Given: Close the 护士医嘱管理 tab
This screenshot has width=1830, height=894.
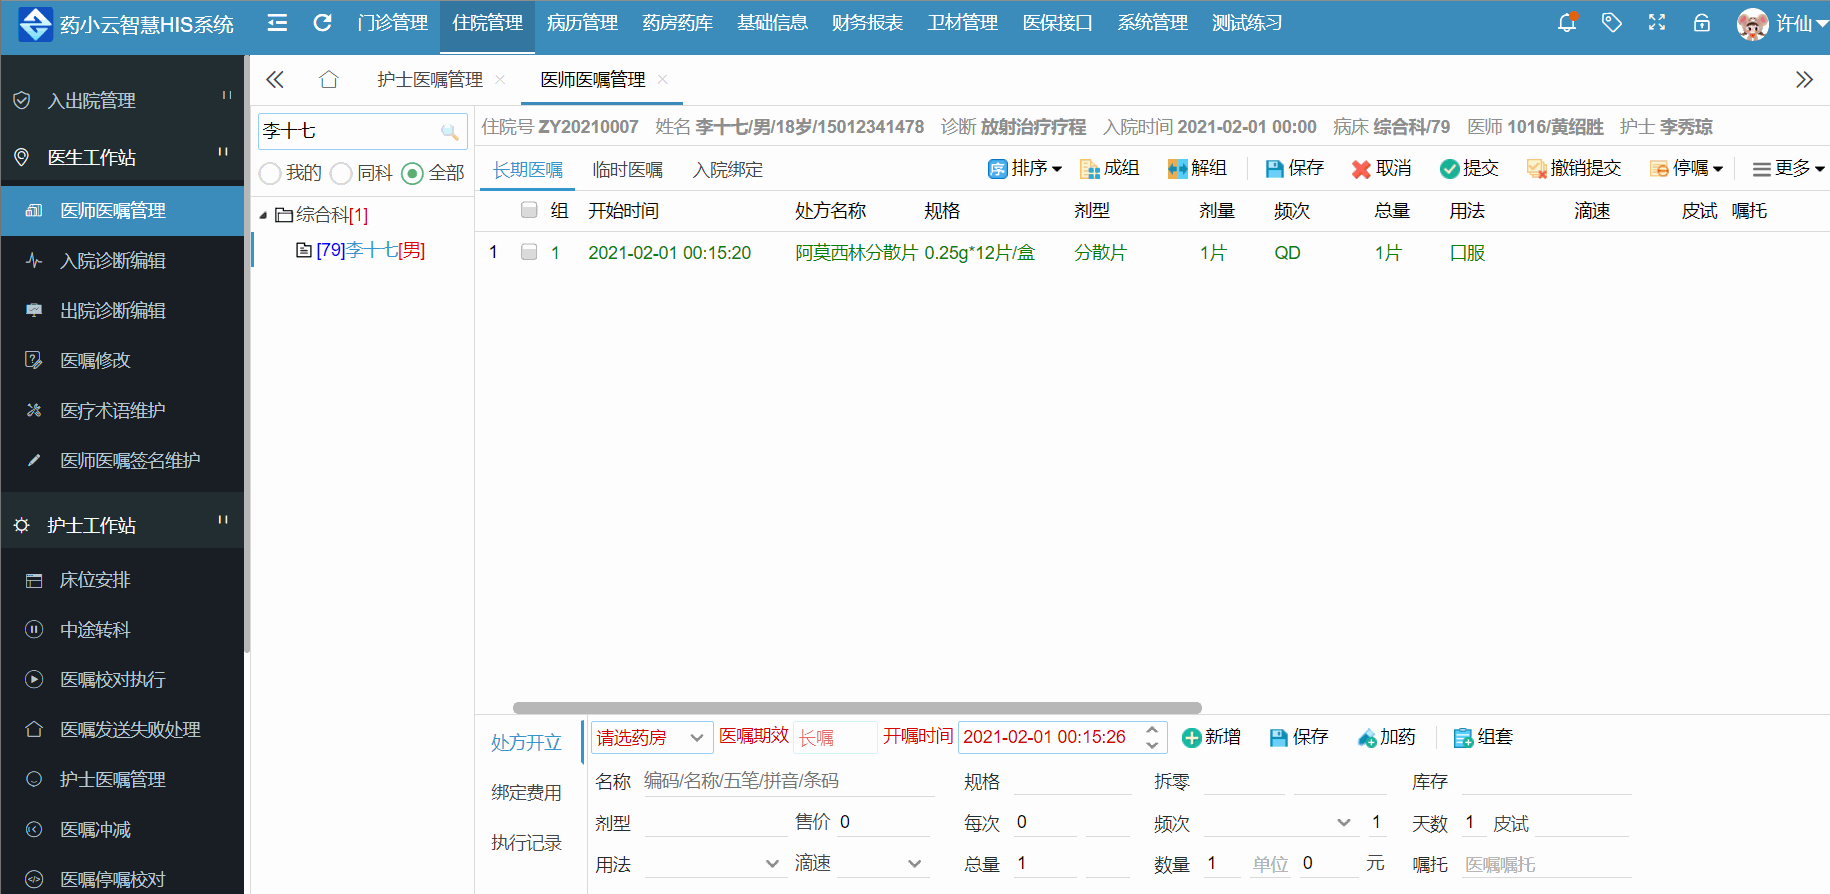Looking at the screenshot, I should coord(500,79).
